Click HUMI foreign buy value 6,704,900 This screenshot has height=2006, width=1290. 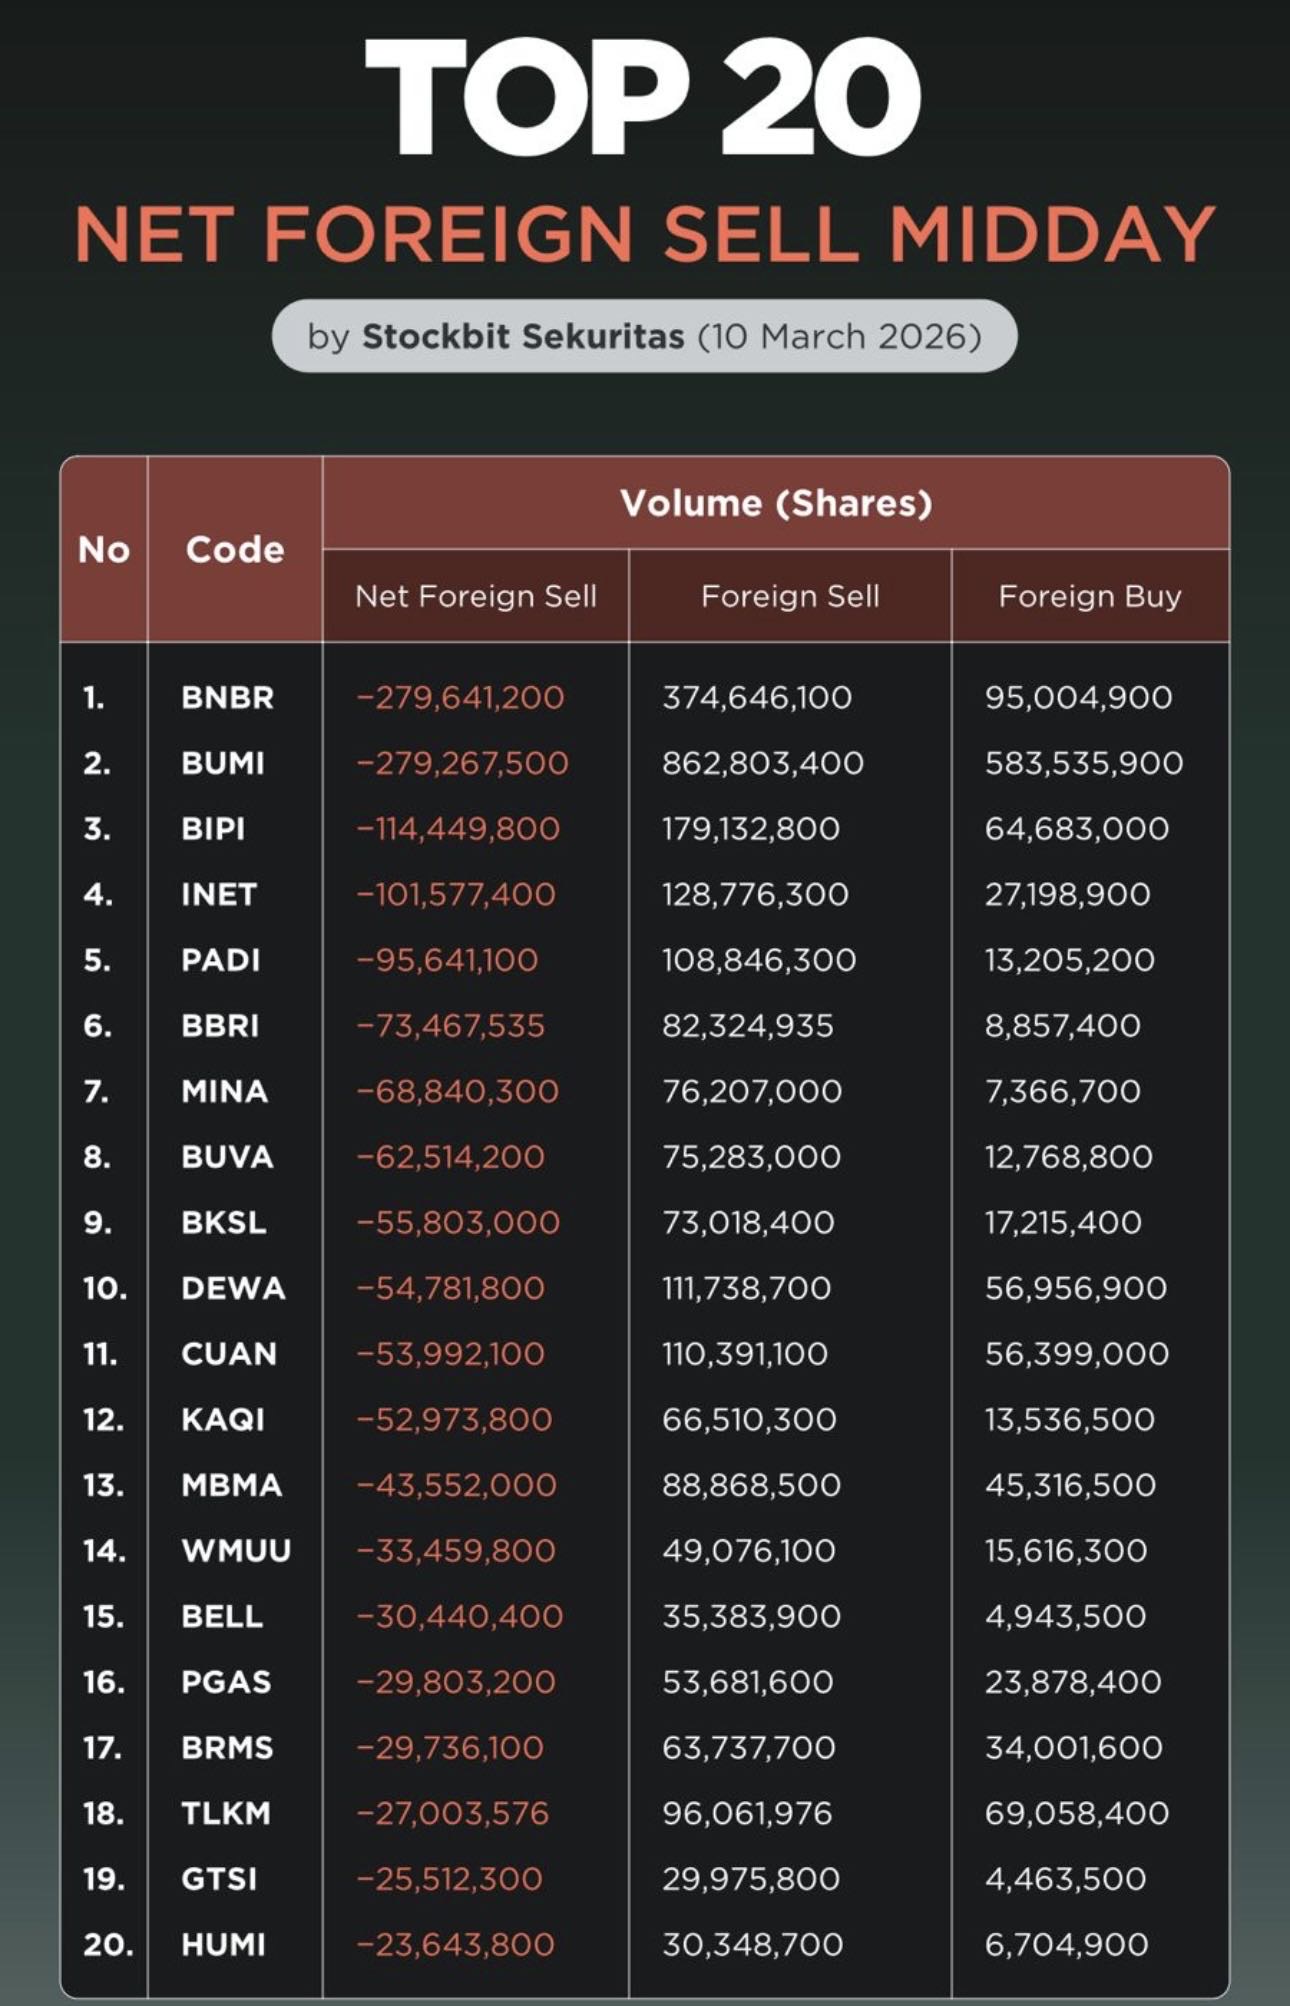[1066, 1944]
